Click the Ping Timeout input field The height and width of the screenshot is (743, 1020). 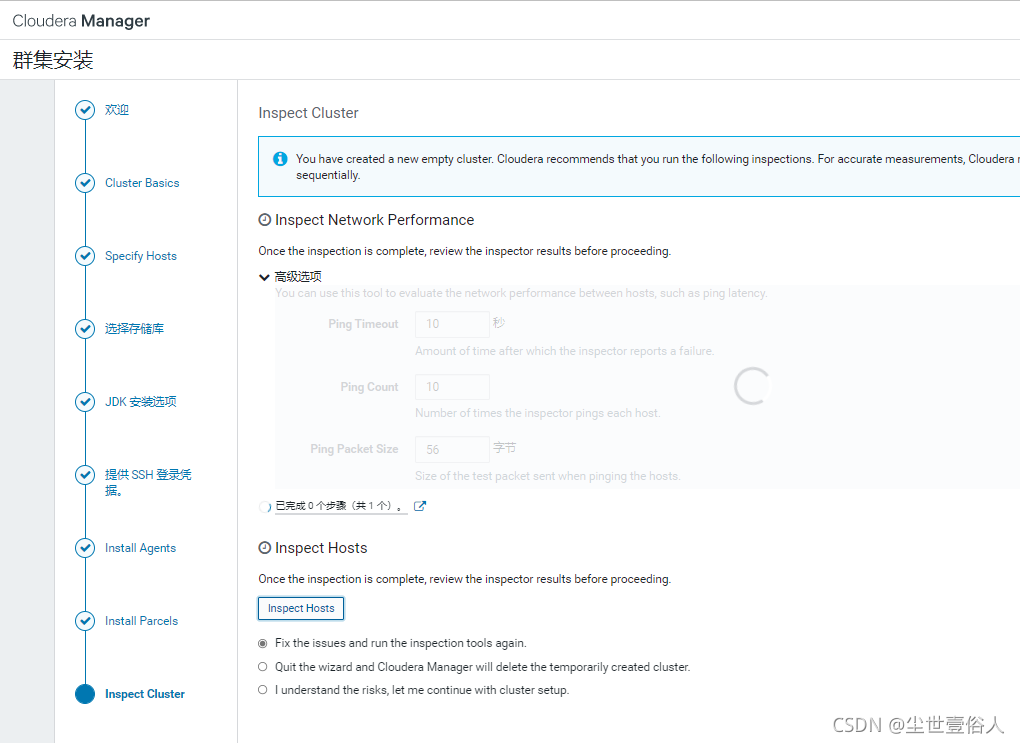click(452, 324)
